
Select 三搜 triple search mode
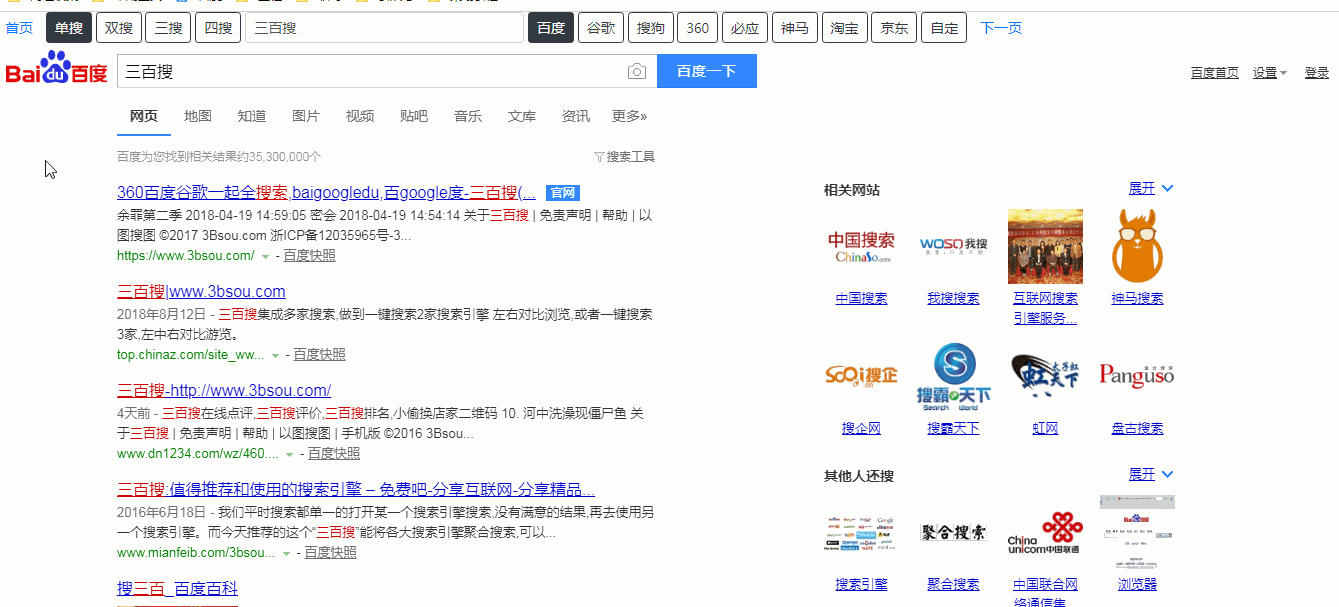coord(168,28)
